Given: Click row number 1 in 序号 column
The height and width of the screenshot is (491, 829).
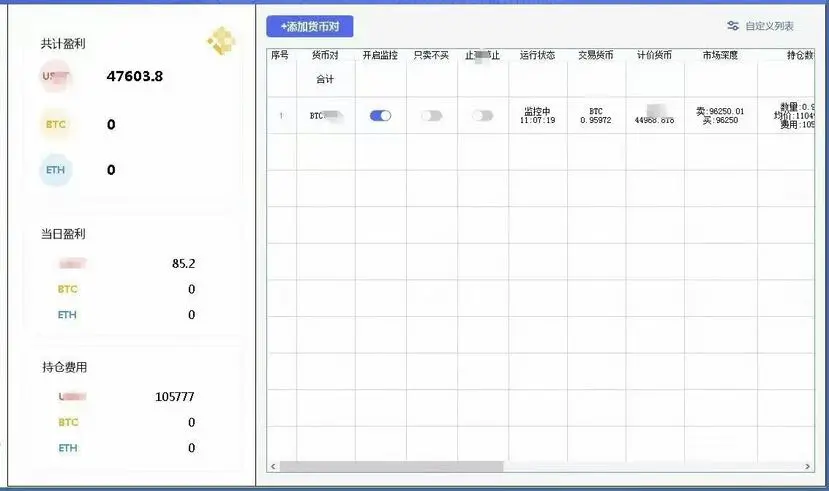Looking at the screenshot, I should 281,115.
